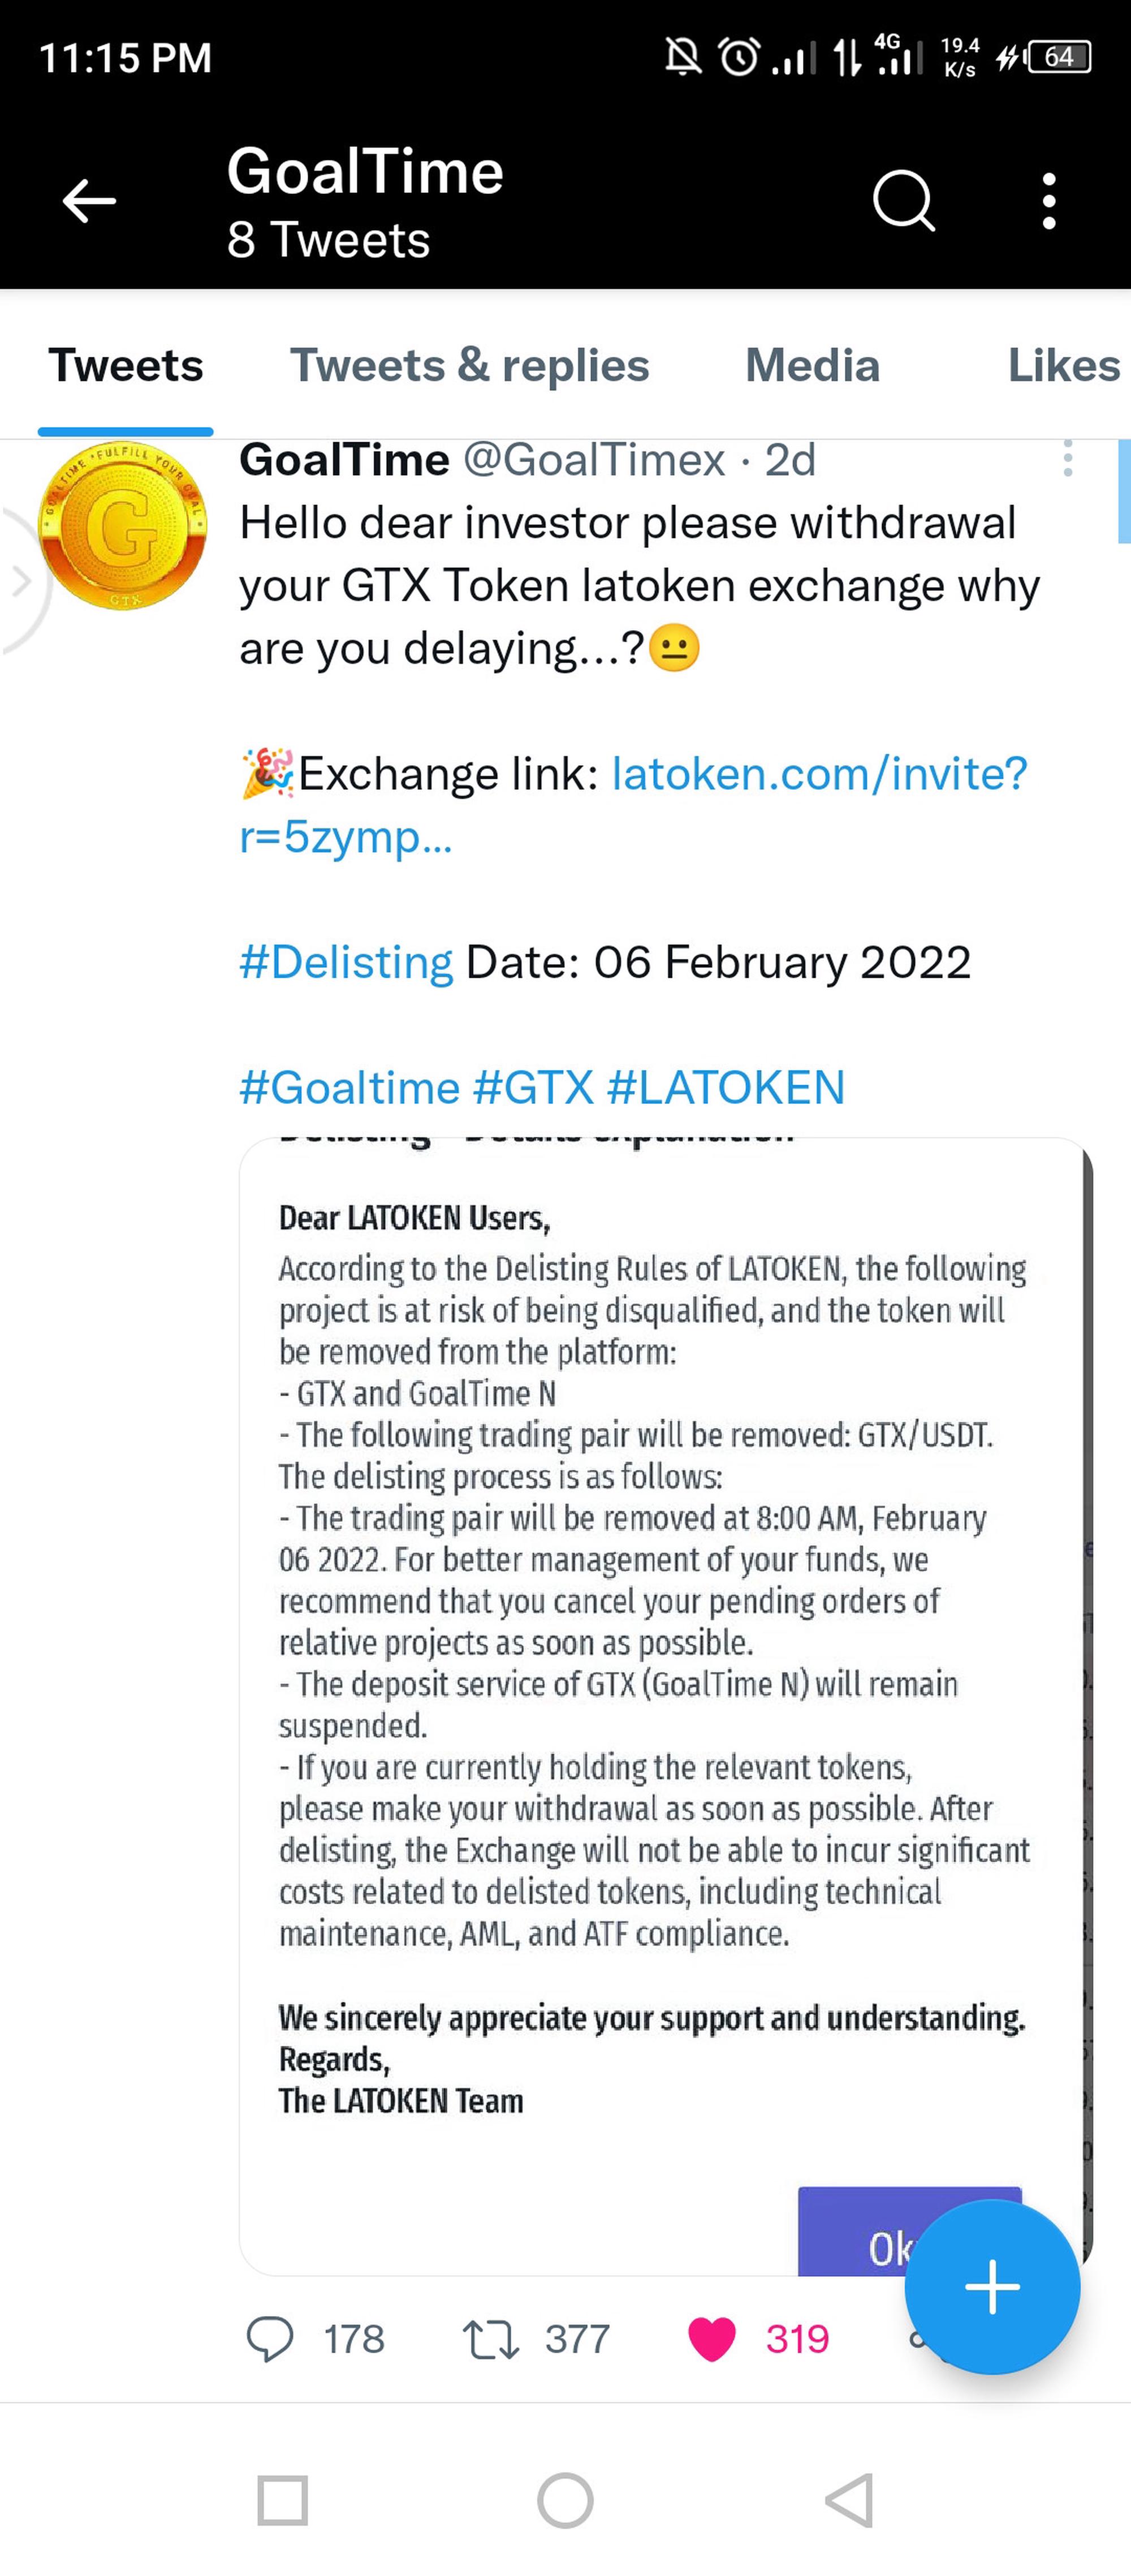Tap the #Delisting hashtag
Screen dimensions: 1131x2576
tap(346, 962)
